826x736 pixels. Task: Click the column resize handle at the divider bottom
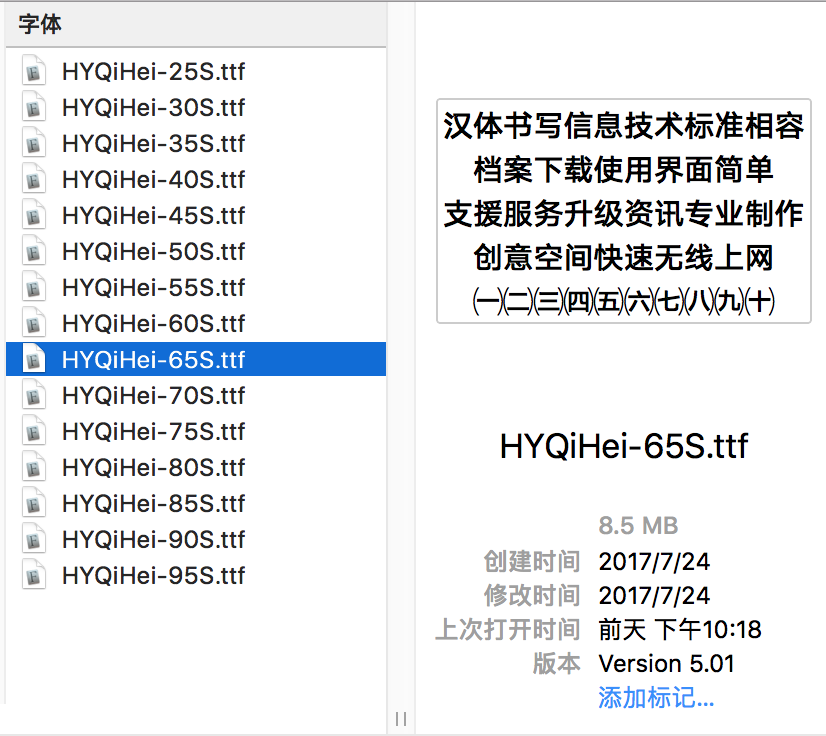tap(401, 719)
